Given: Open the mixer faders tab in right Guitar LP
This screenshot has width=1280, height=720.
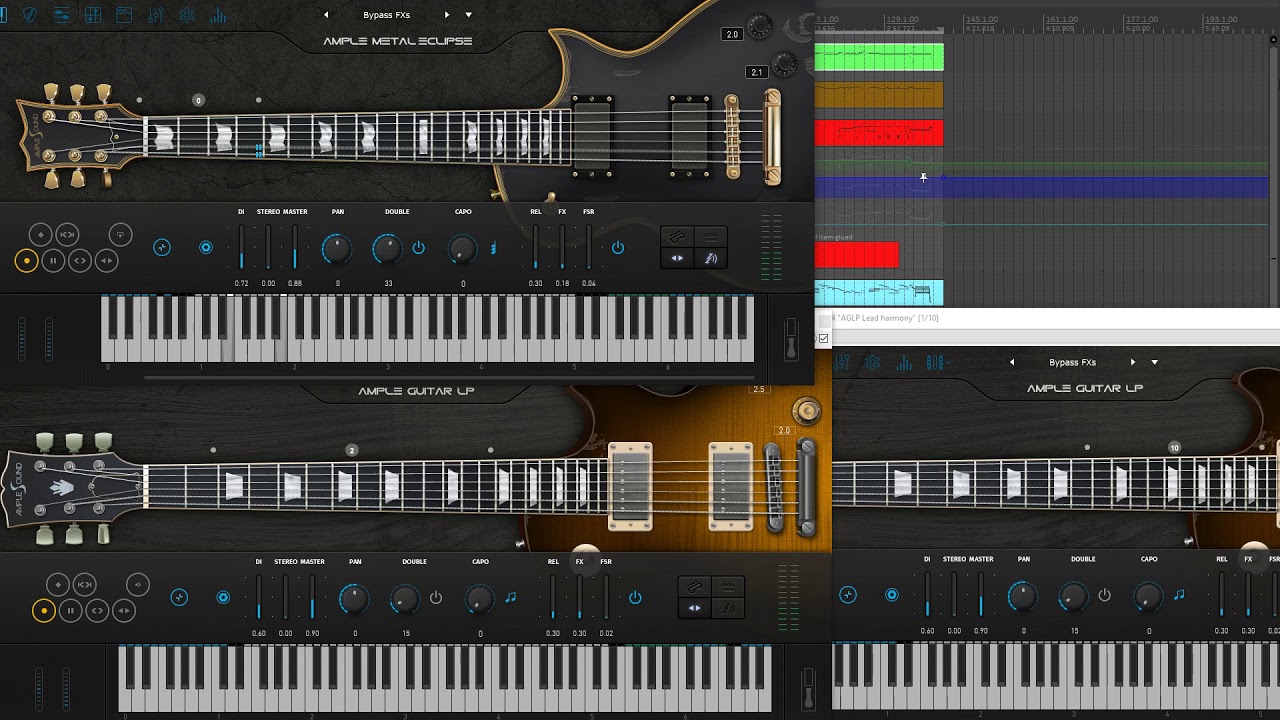Looking at the screenshot, I should (841, 362).
